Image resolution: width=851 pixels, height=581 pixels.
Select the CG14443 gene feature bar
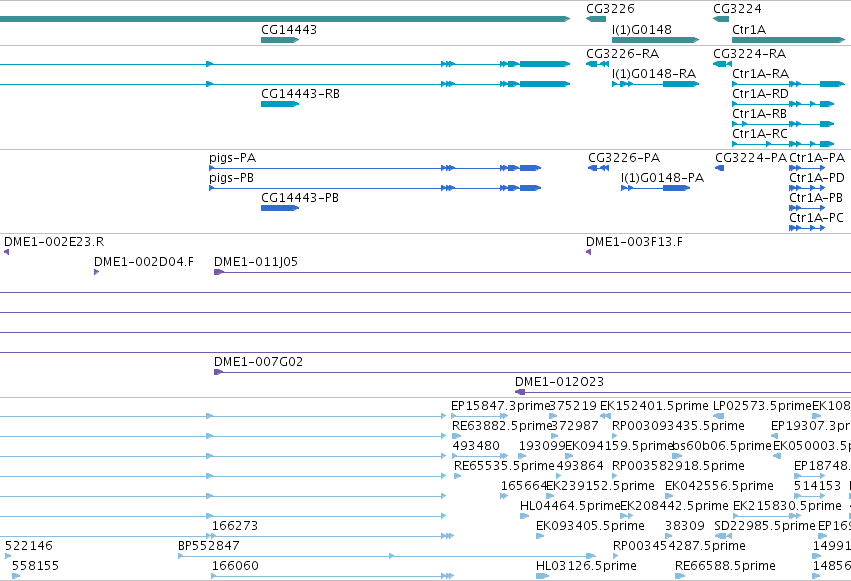pos(280,40)
